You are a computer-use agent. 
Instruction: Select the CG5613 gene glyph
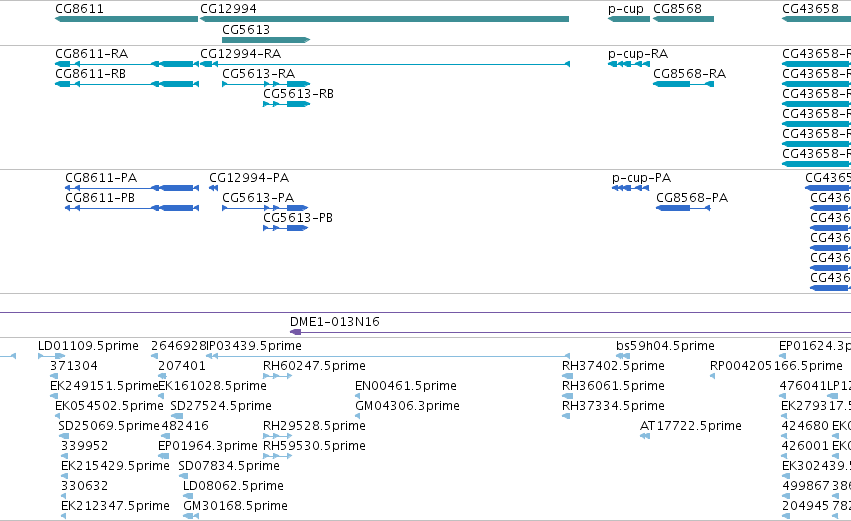[266, 40]
